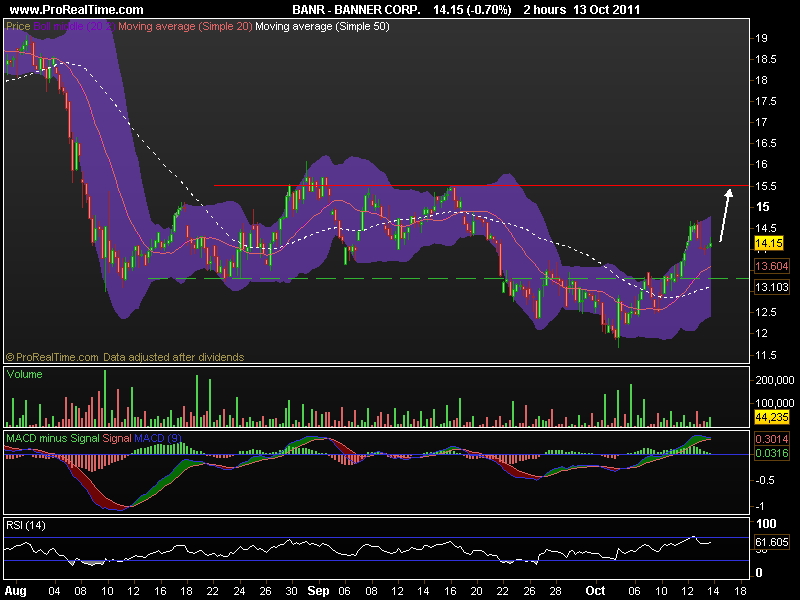
Task: Select the red horizontal resistance line
Action: (x=482, y=186)
